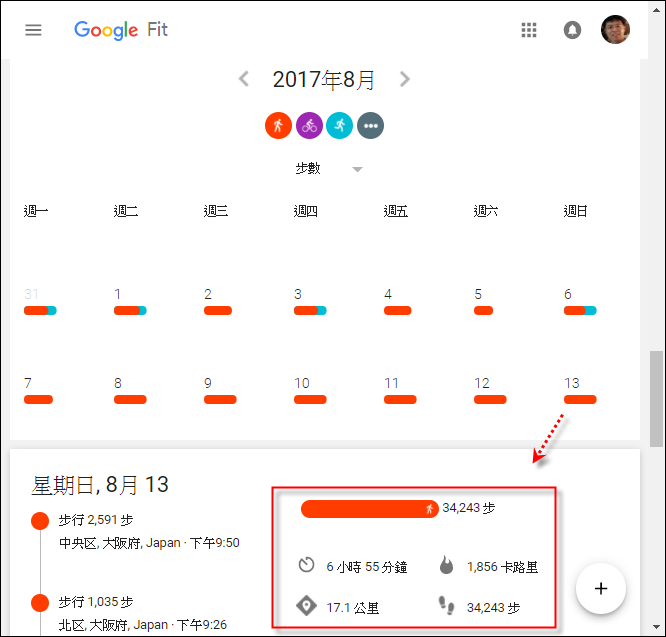Open the notifications bell

tap(572, 30)
